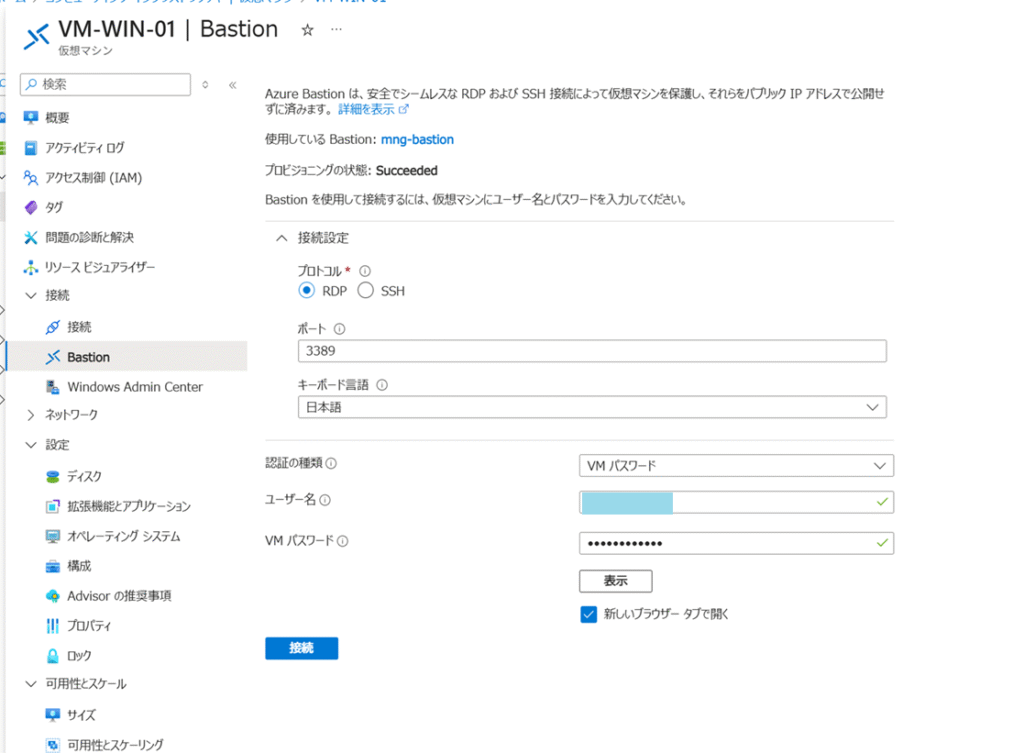Image resolution: width=1024 pixels, height=753 pixels.
Task: Collapse the 可用性とスケール group
Action: click(x=31, y=684)
